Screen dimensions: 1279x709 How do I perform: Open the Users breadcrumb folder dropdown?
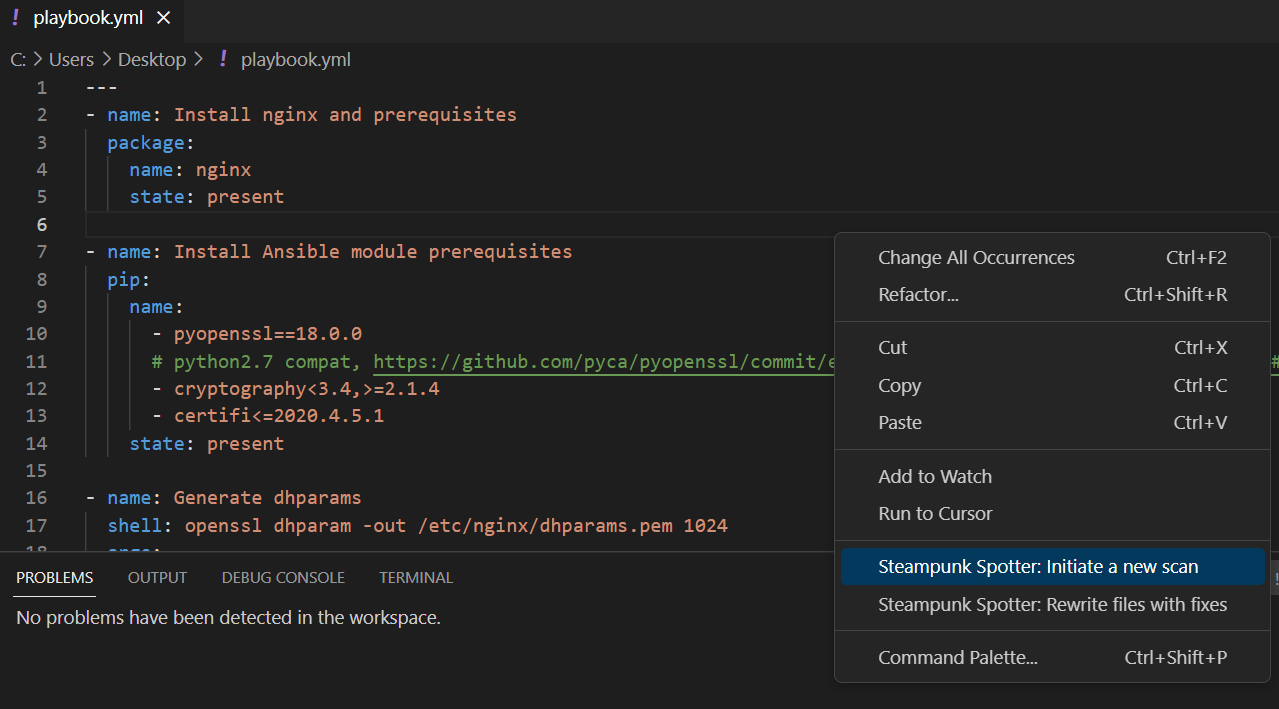(71, 59)
